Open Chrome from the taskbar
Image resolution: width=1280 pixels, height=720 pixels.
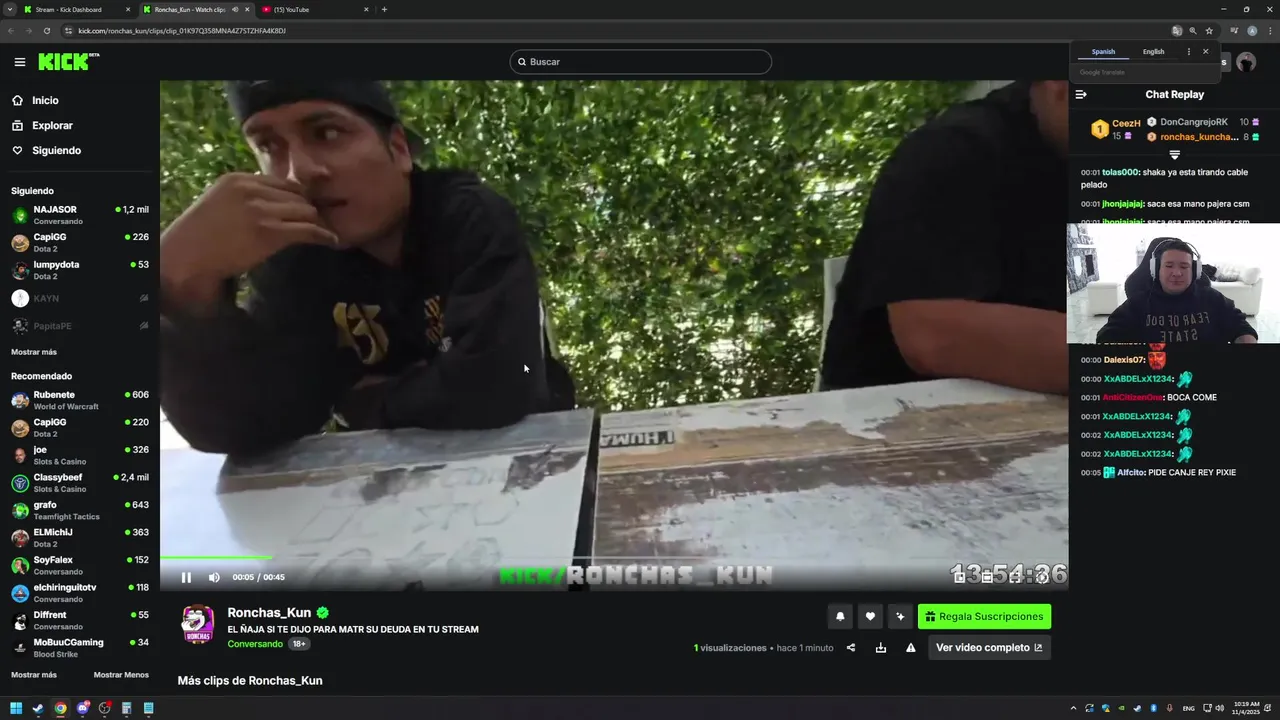coord(60,709)
